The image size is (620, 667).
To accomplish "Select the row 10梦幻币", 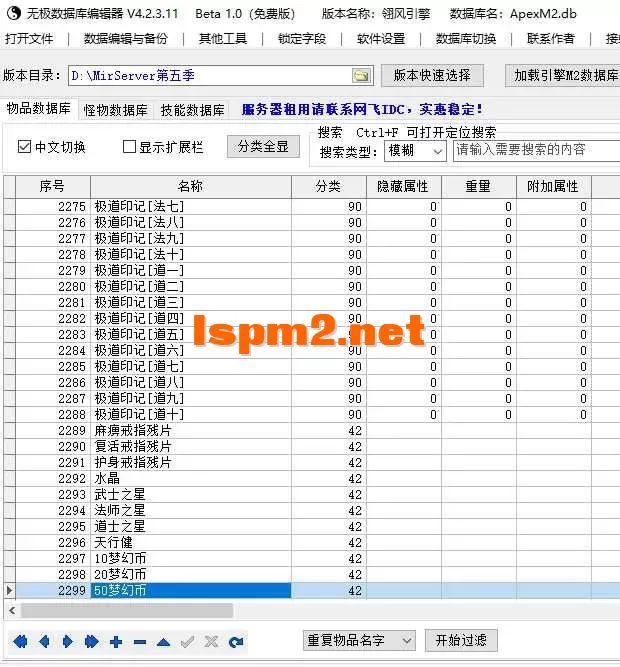I will click(x=311, y=559).
